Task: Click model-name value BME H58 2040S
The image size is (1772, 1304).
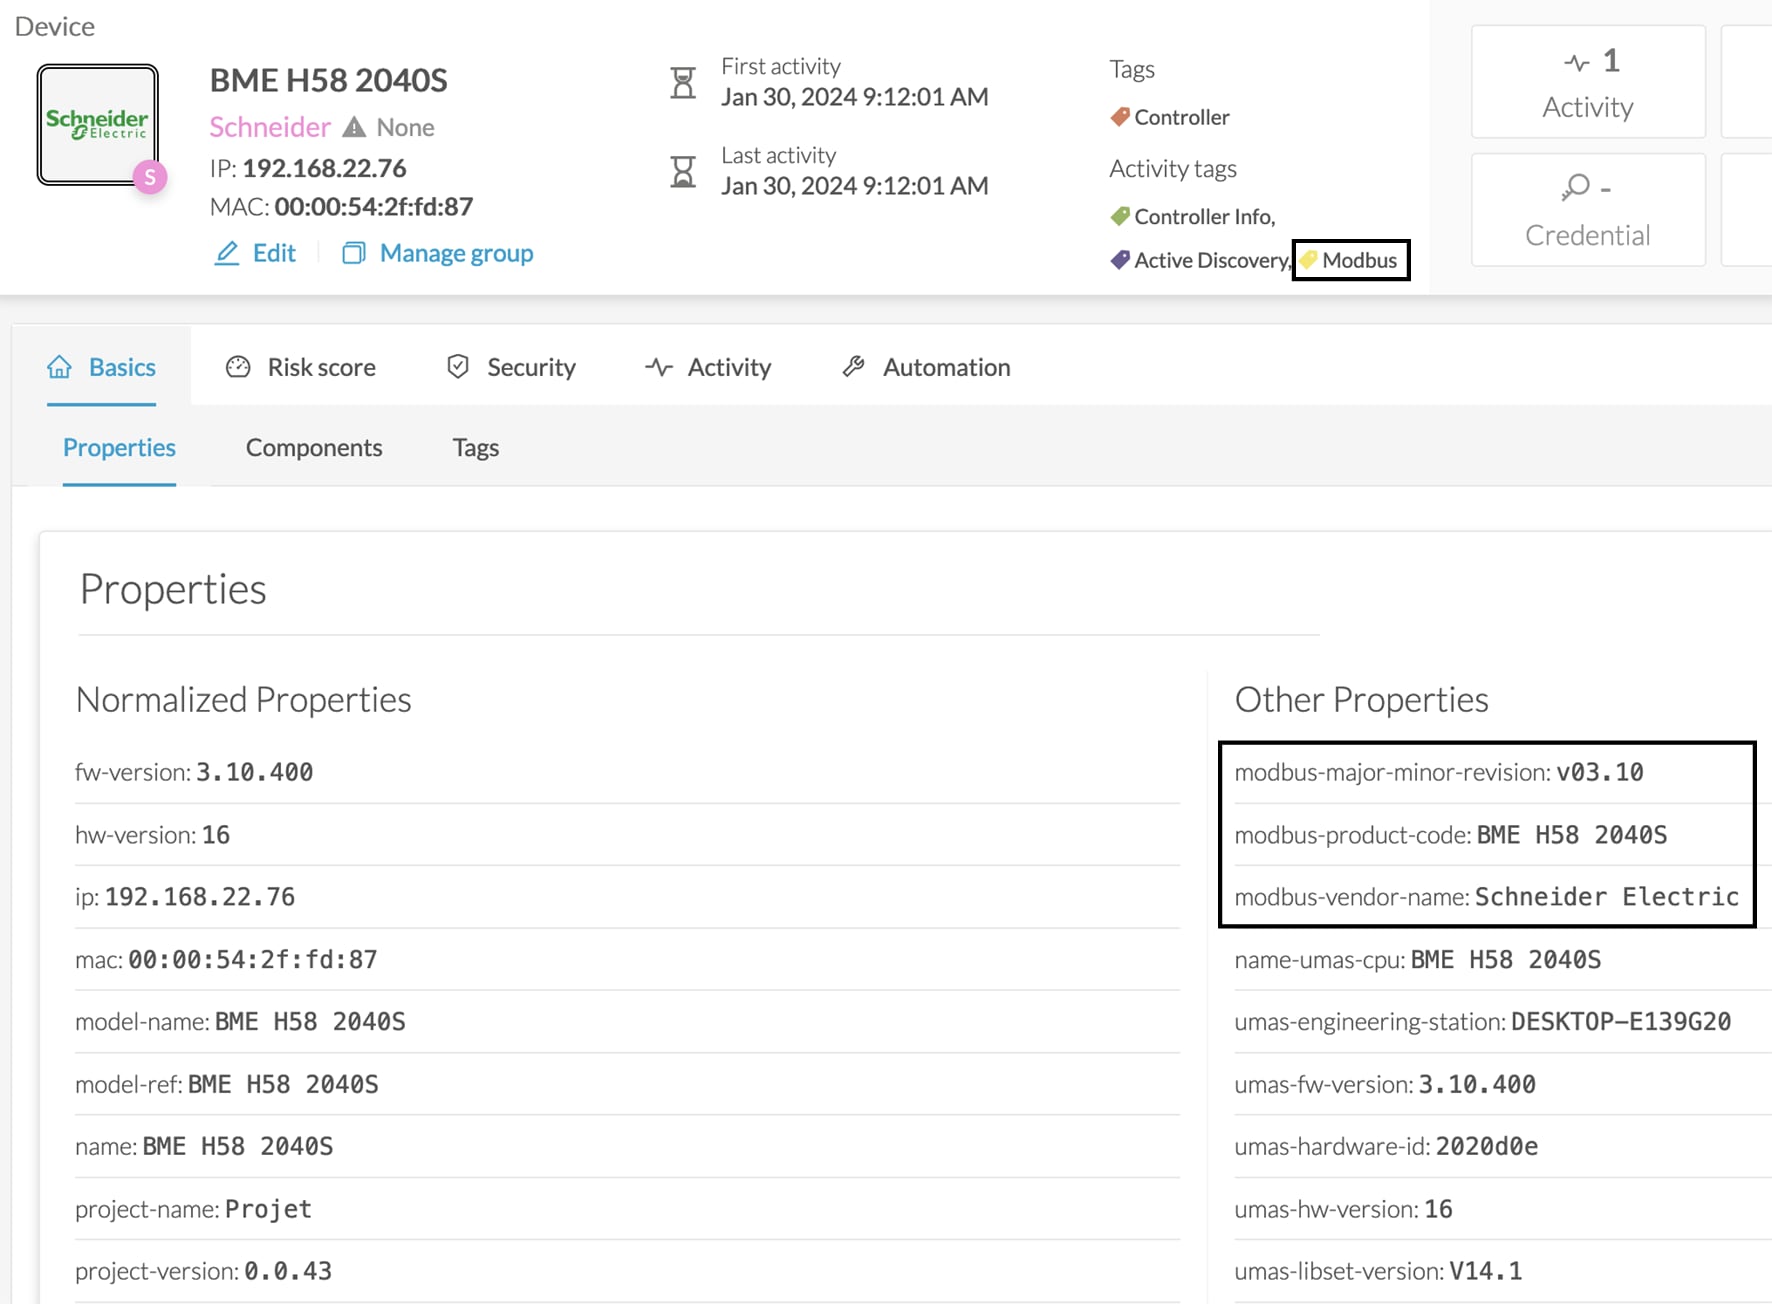Action: (x=310, y=1022)
